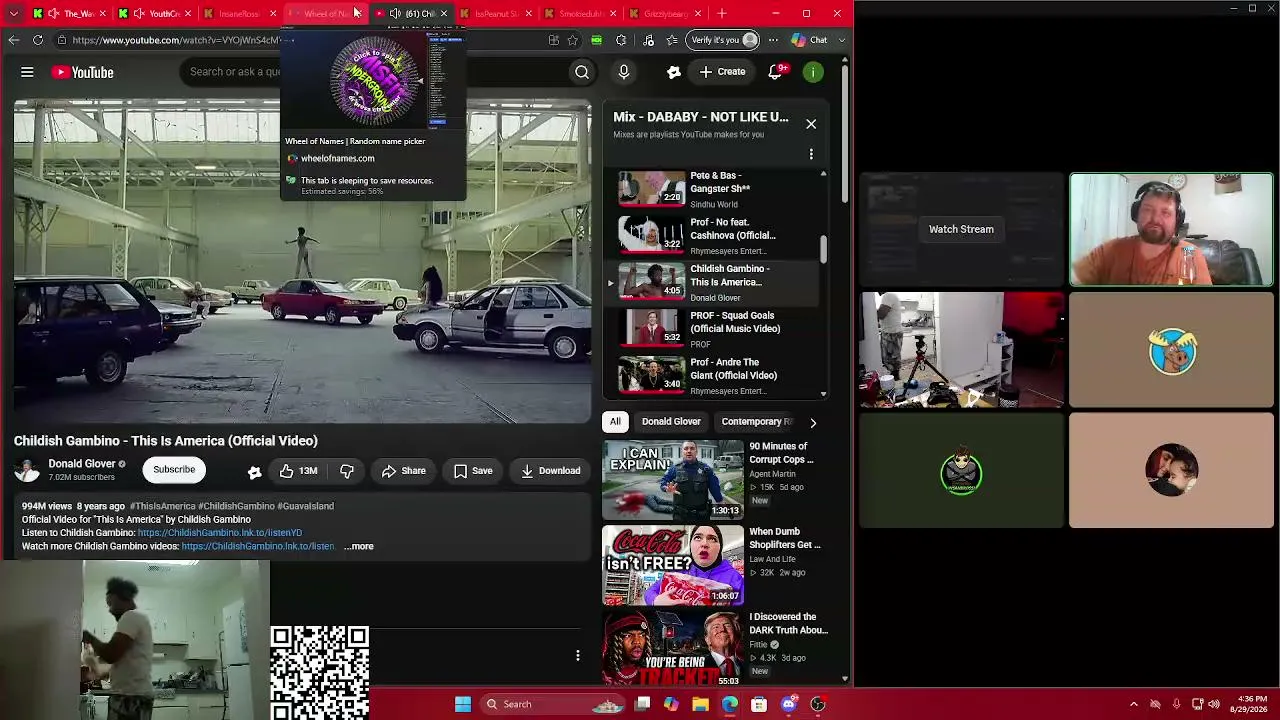1280x720 pixels.
Task: Go to the YouTube home logo
Action: (83, 72)
